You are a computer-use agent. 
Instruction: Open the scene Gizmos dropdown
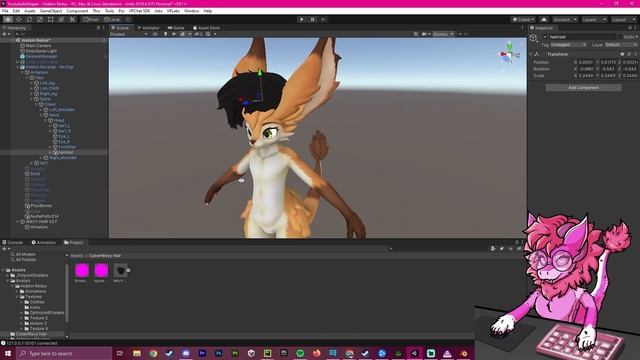pos(443,34)
